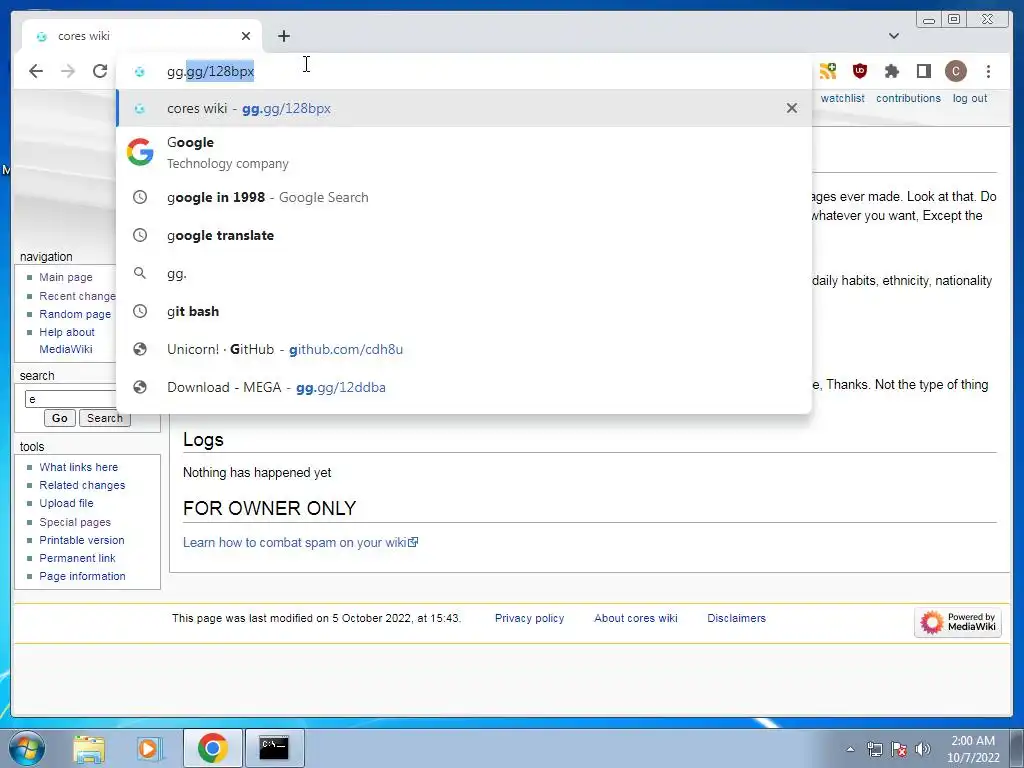
Task: Click the wiki search input field
Action: pyautogui.click(x=71, y=399)
